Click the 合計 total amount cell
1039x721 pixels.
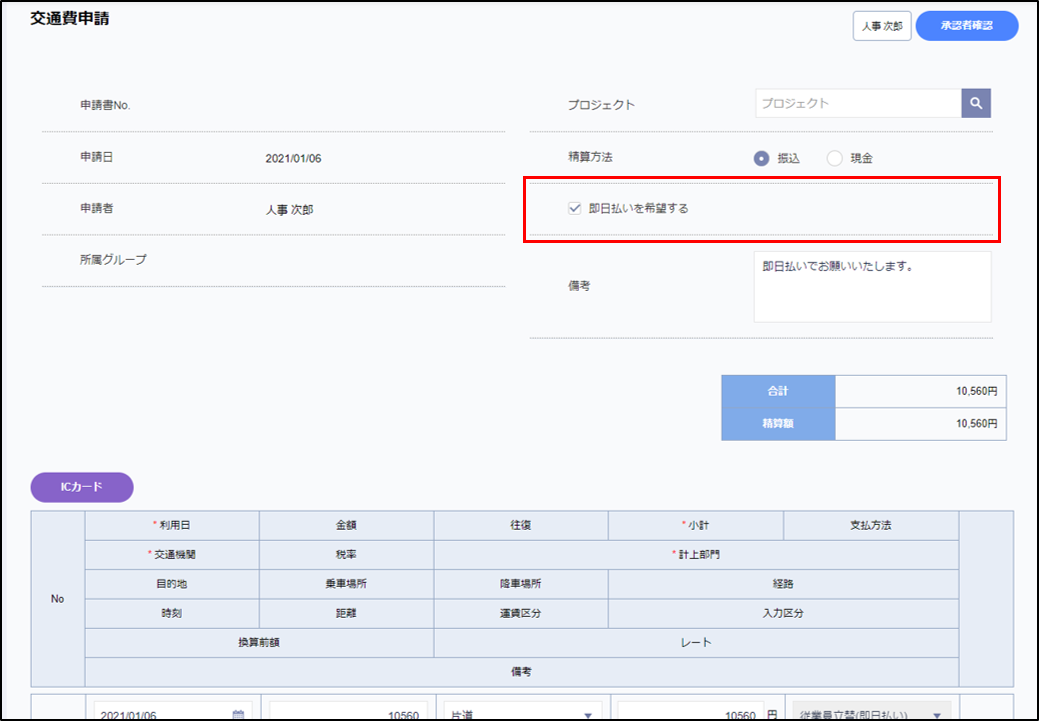[920, 391]
